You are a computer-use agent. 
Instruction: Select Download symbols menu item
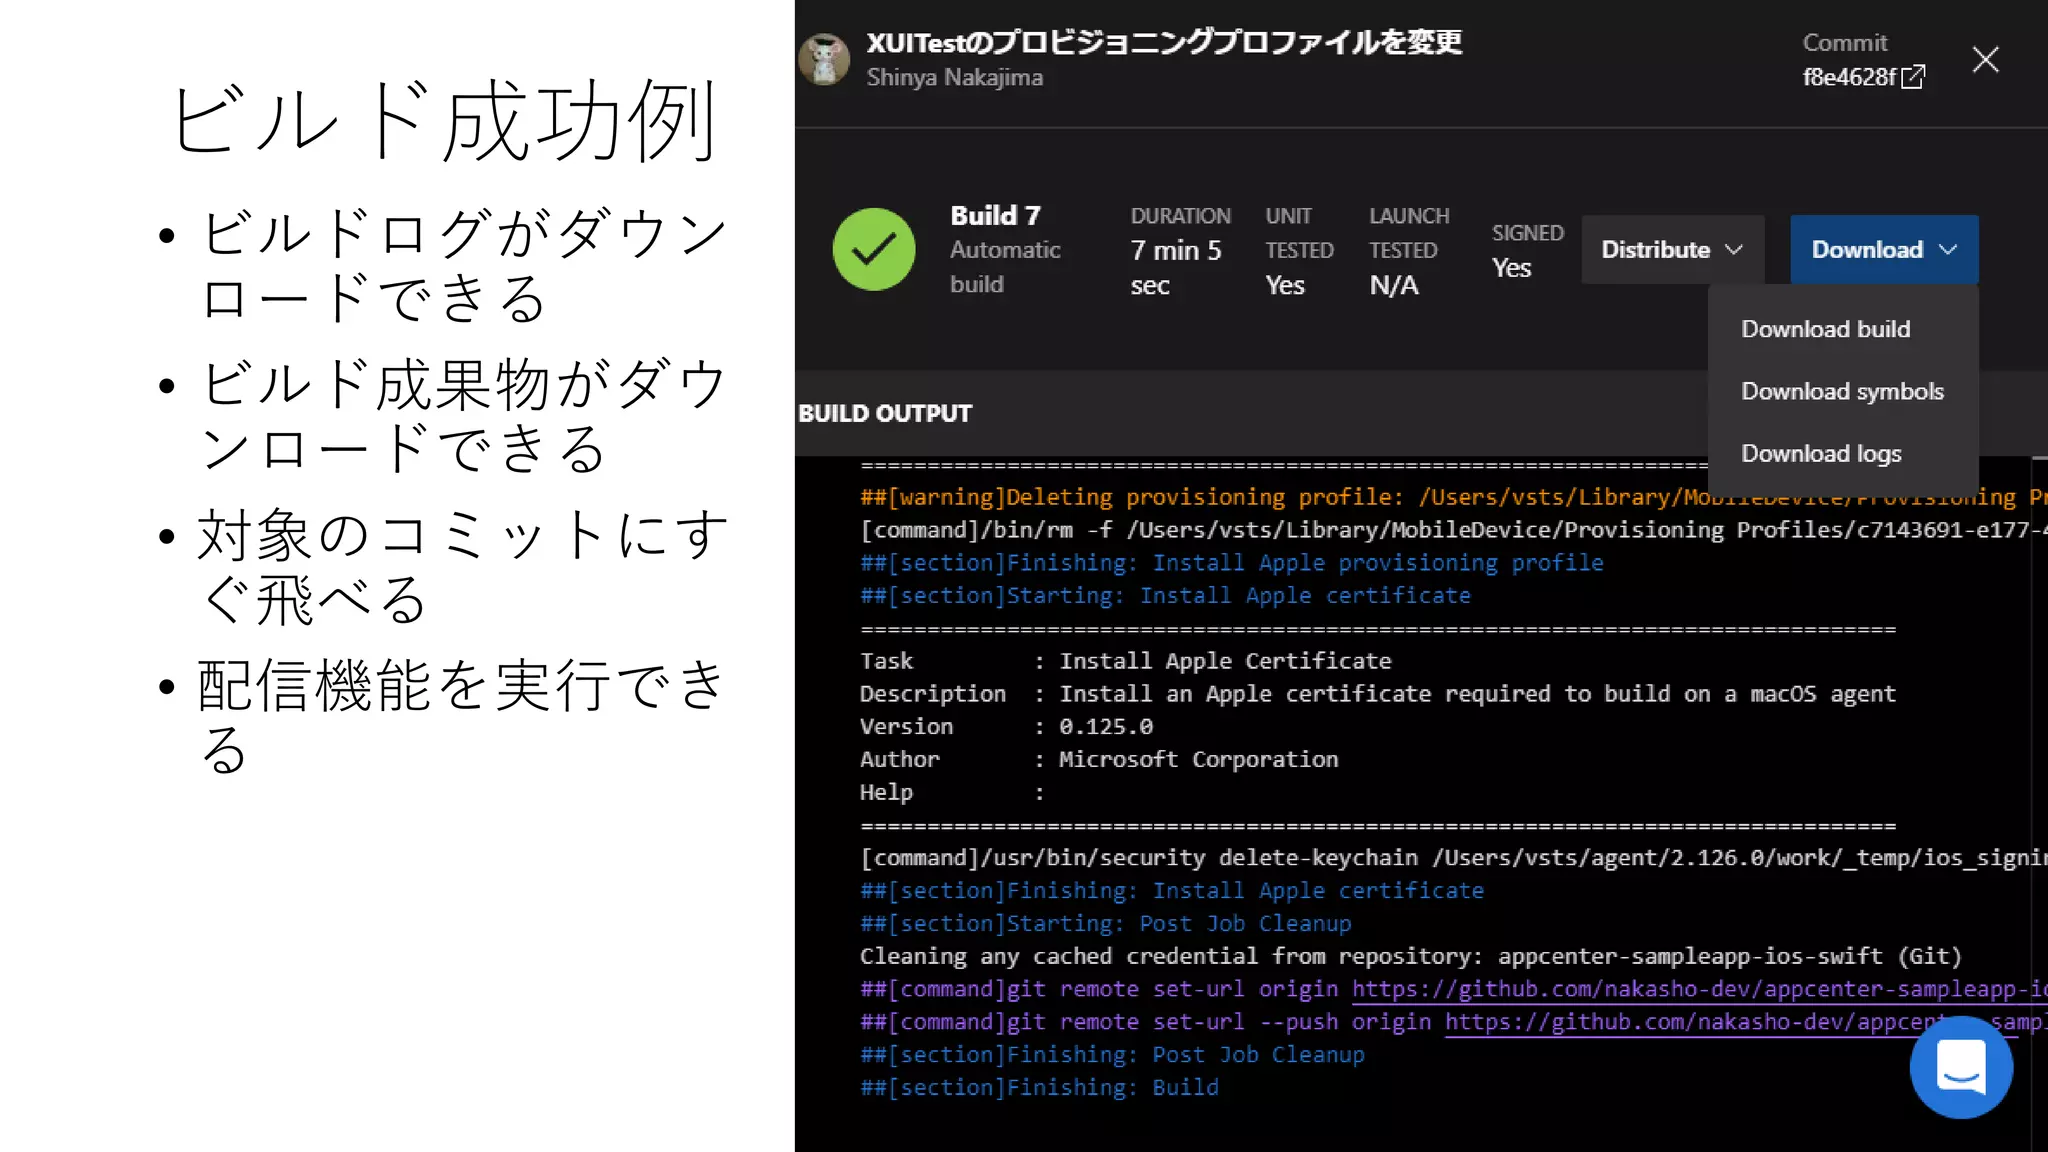[x=1842, y=391]
